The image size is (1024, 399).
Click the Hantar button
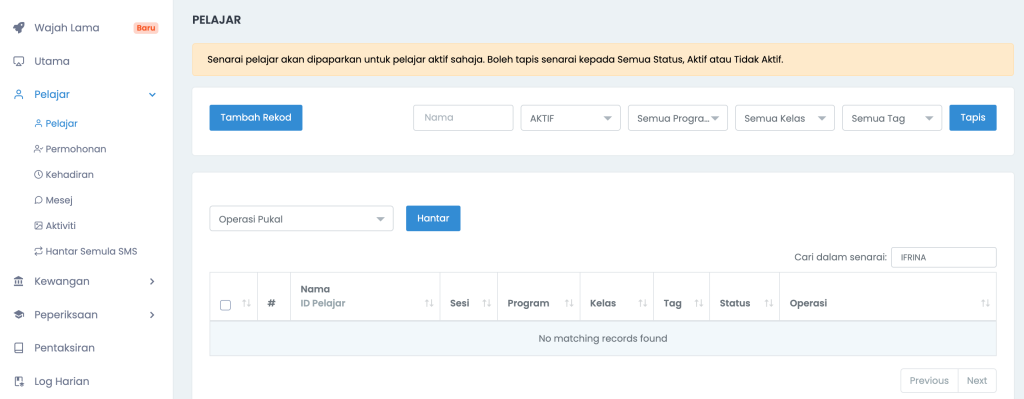(433, 218)
